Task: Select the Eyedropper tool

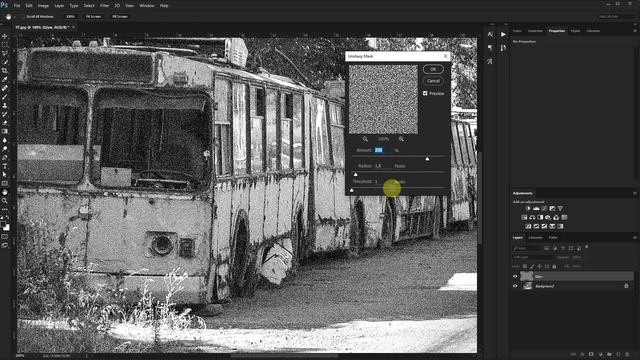Action: click(x=5, y=79)
